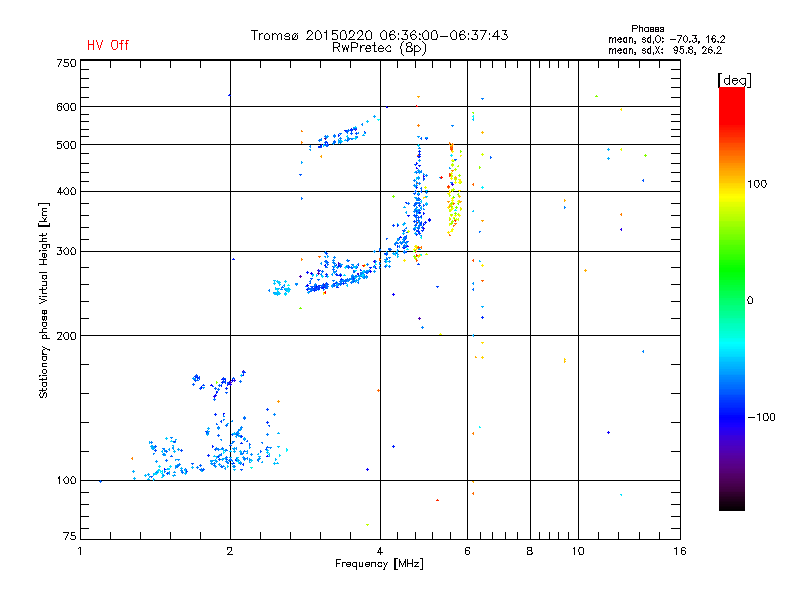Click the x-axis '1' tick label
Screen dimensions: 800x600
point(80,551)
